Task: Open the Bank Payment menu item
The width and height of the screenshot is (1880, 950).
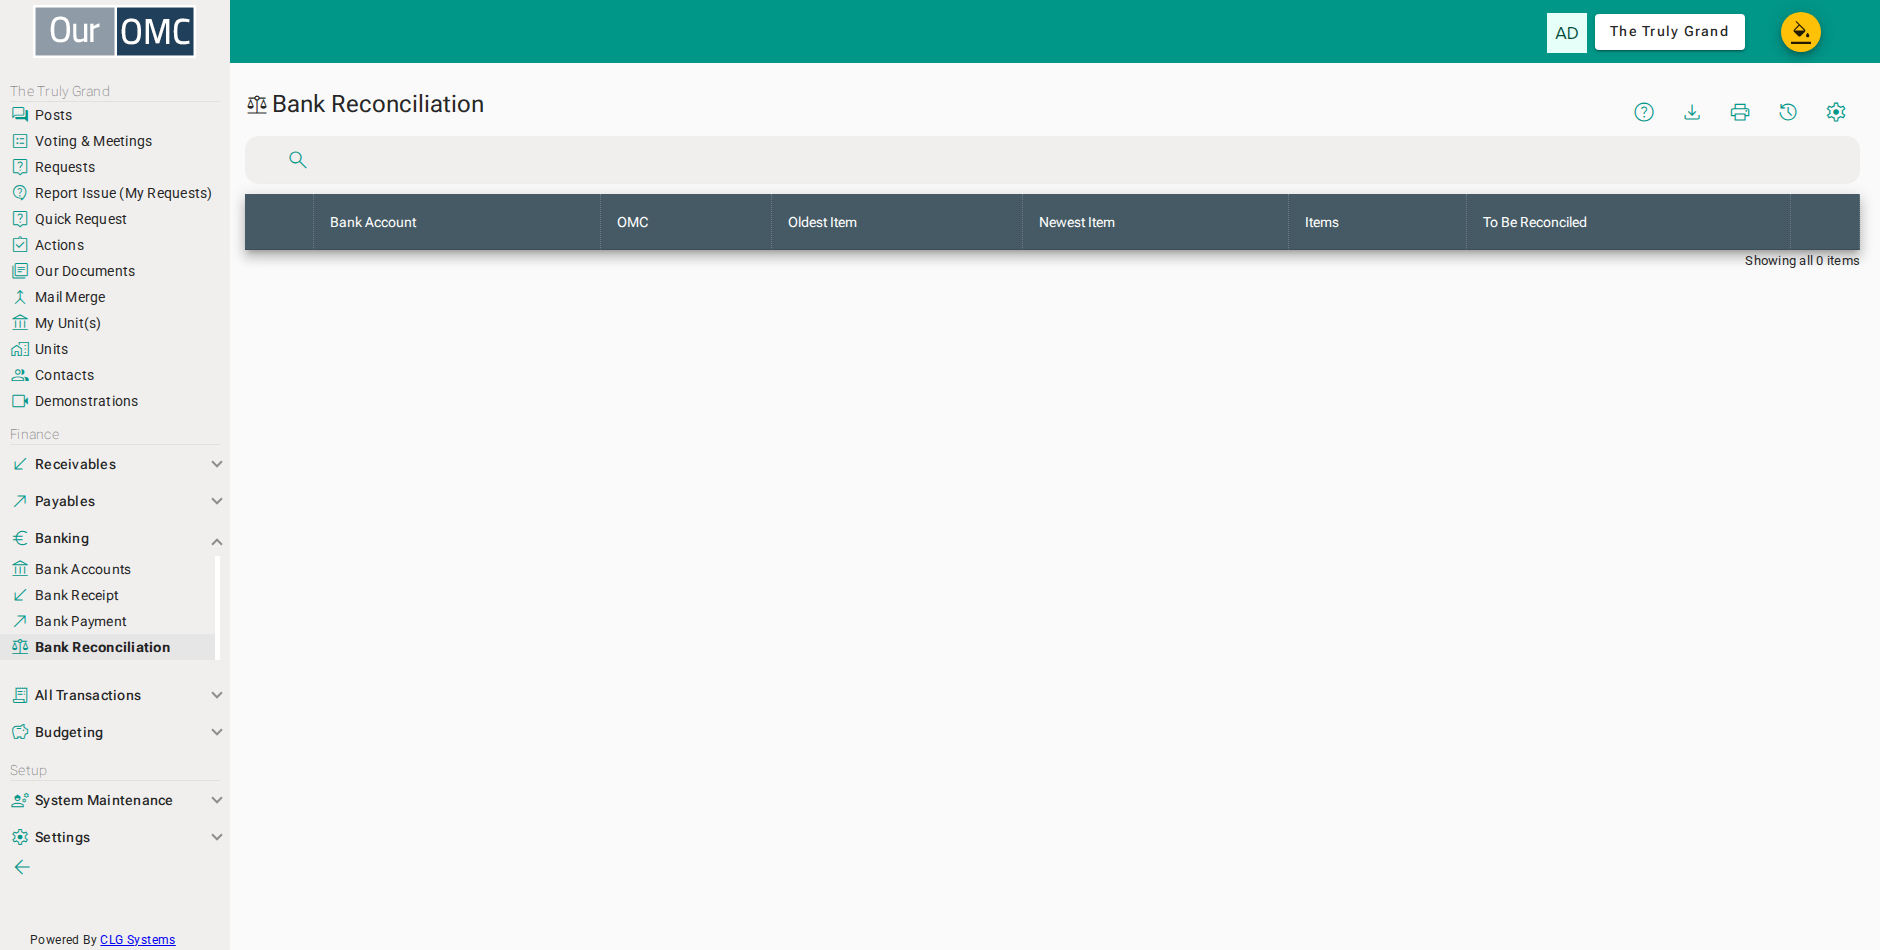Action: (x=81, y=621)
